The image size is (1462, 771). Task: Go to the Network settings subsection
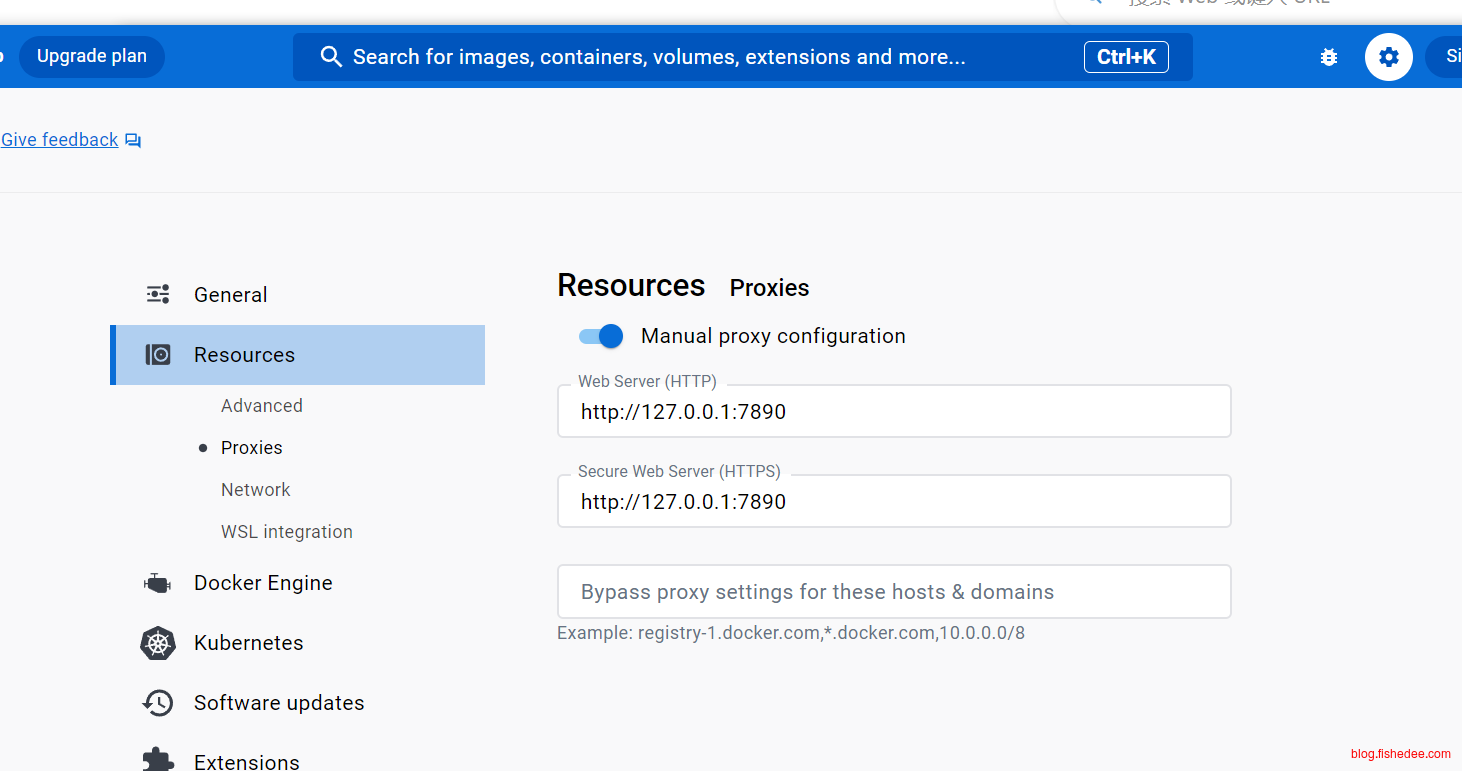click(x=255, y=490)
